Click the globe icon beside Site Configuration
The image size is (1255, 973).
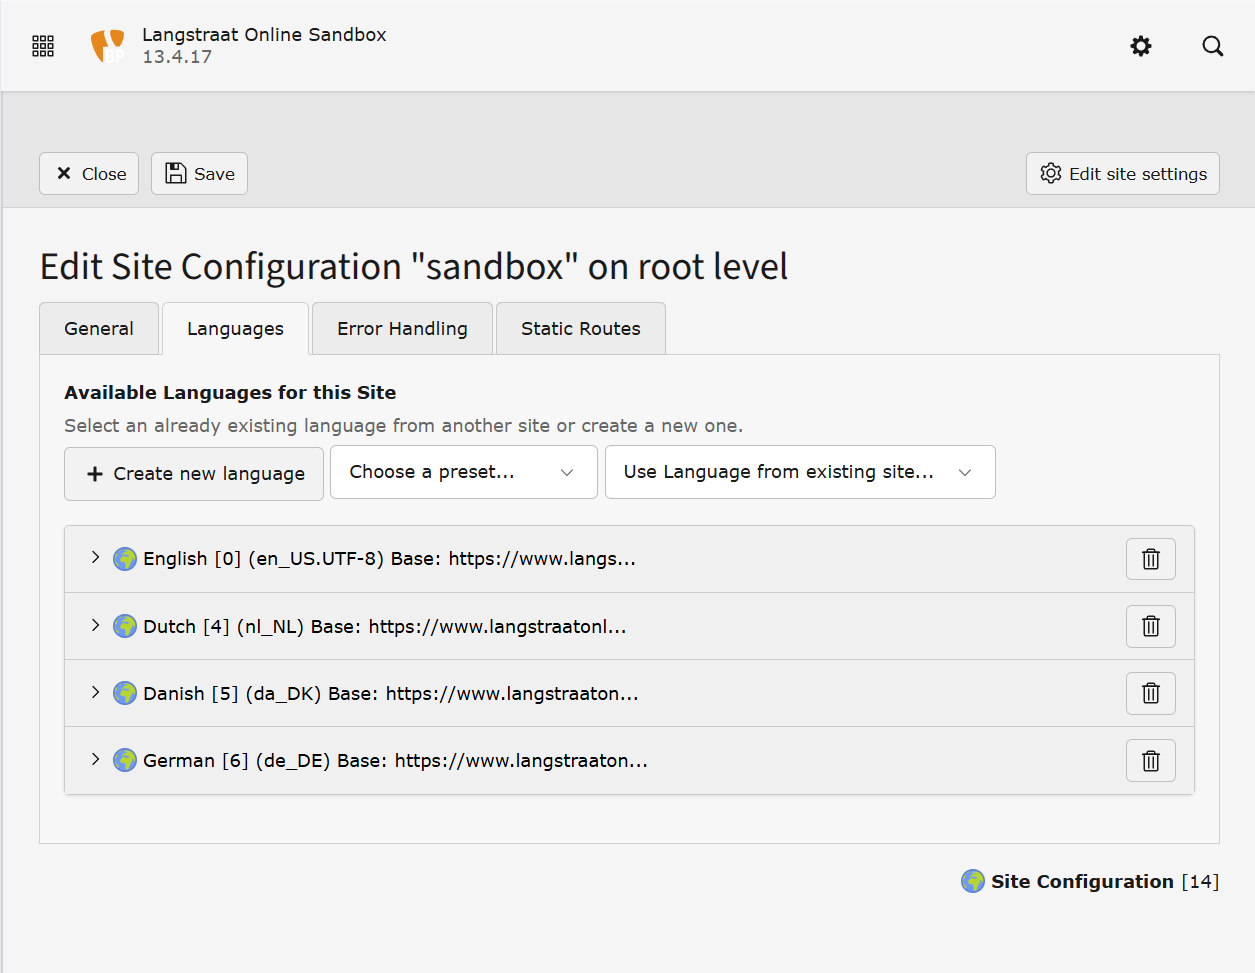click(x=972, y=881)
